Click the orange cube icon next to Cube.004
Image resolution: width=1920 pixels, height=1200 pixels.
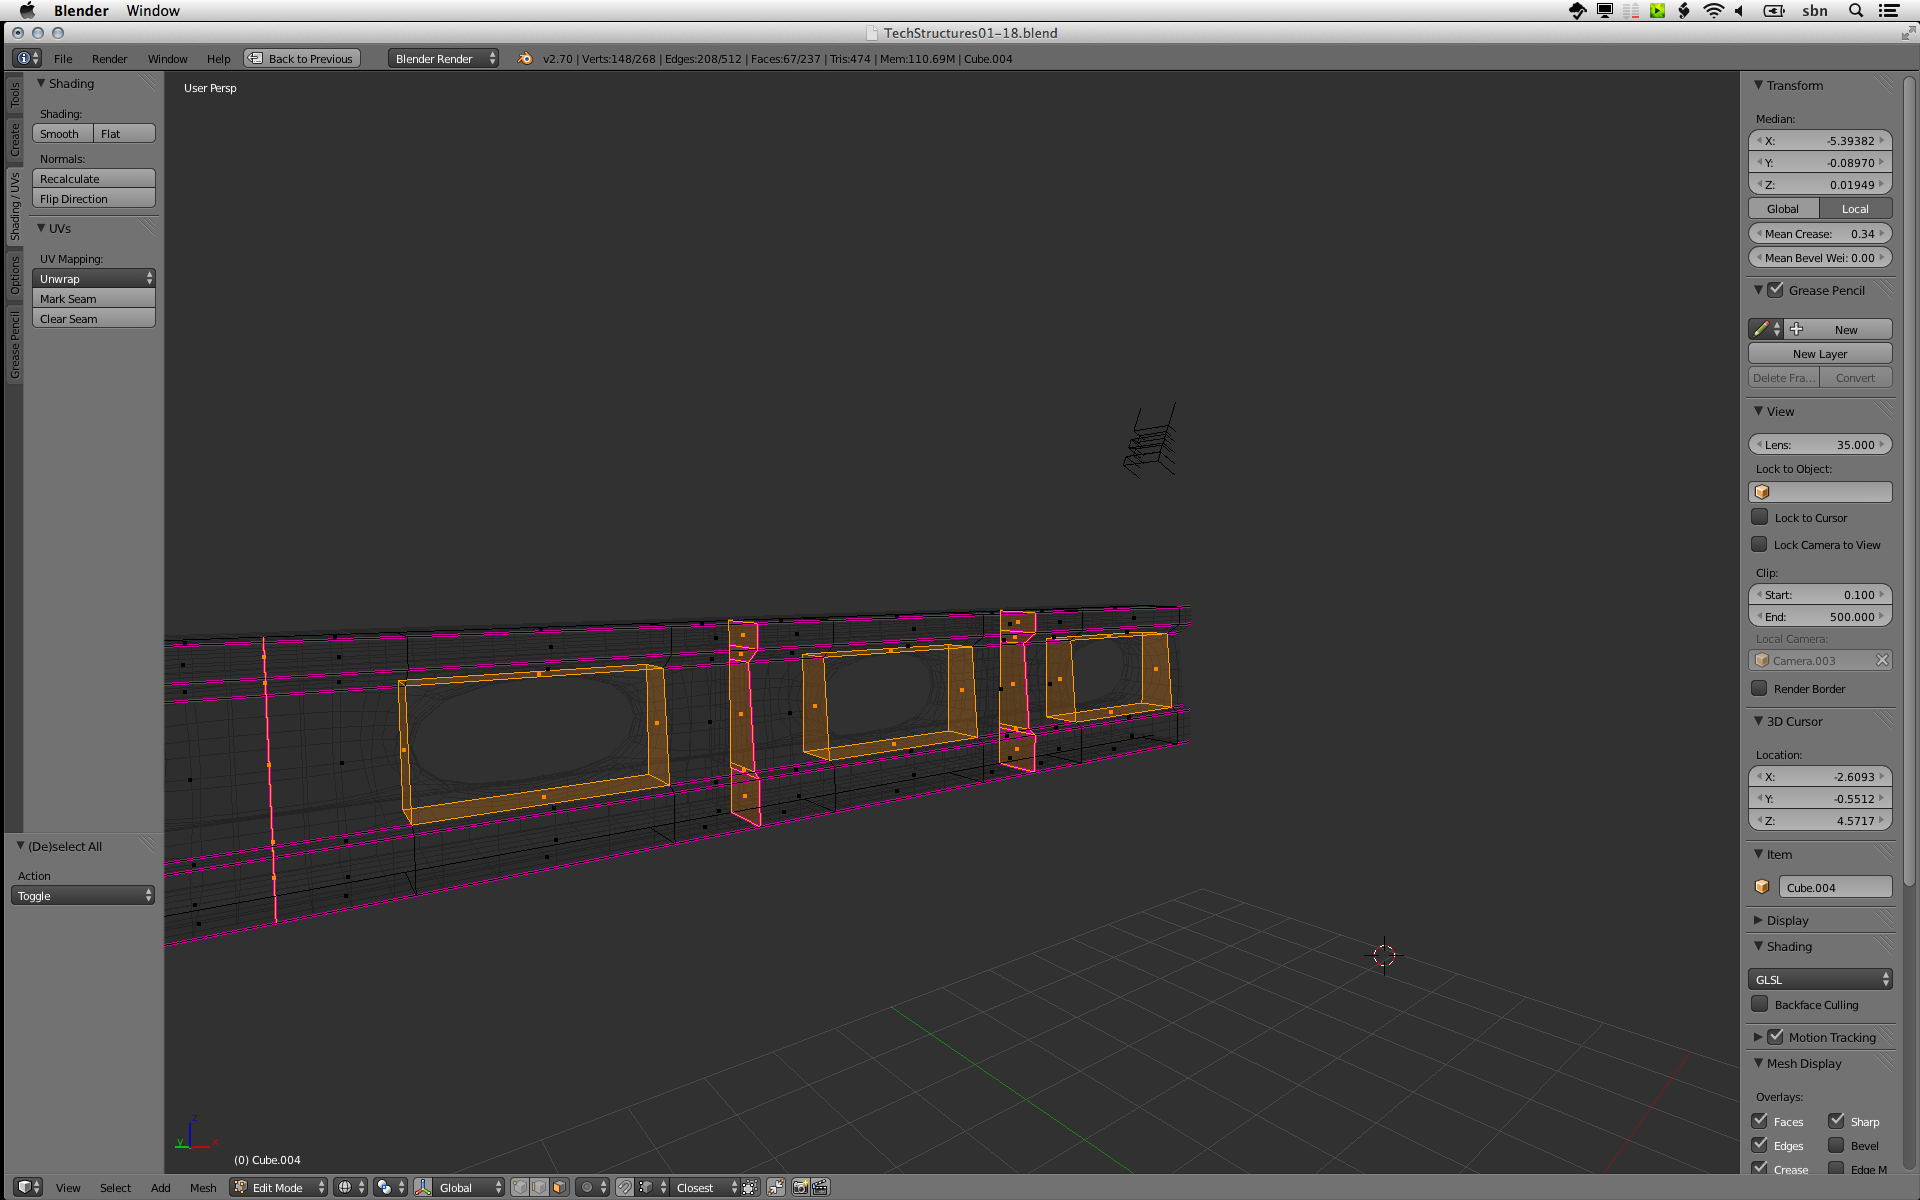click(x=1762, y=887)
